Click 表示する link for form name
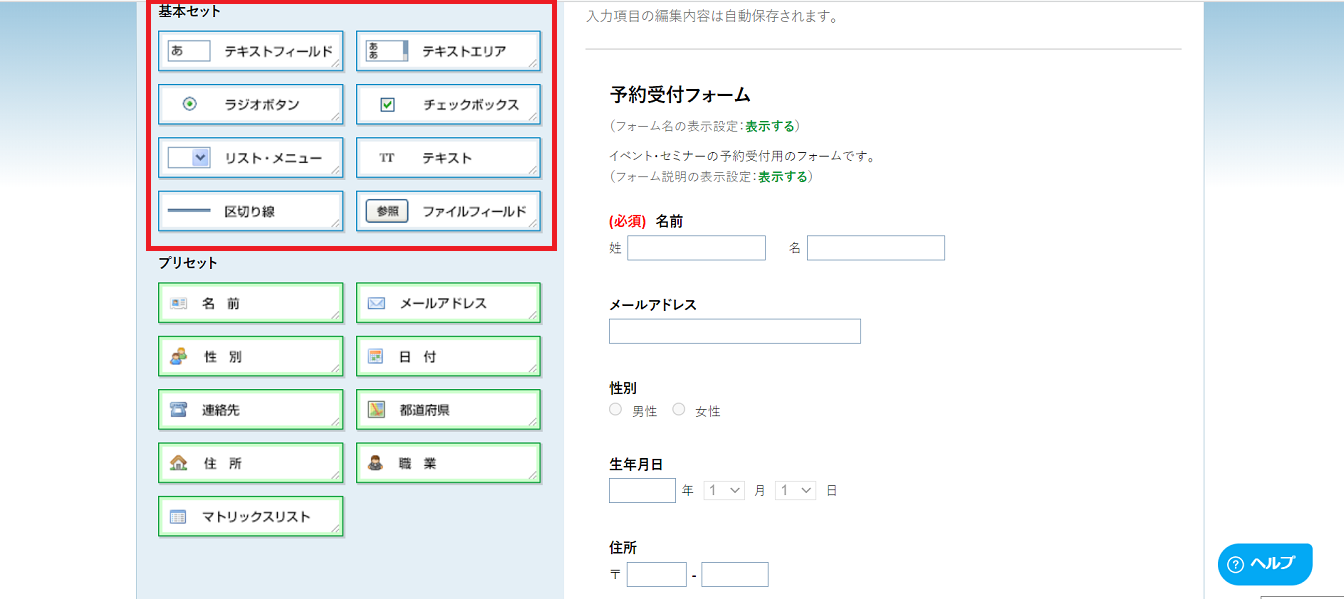Screen dimensions: 1344x599 769,126
